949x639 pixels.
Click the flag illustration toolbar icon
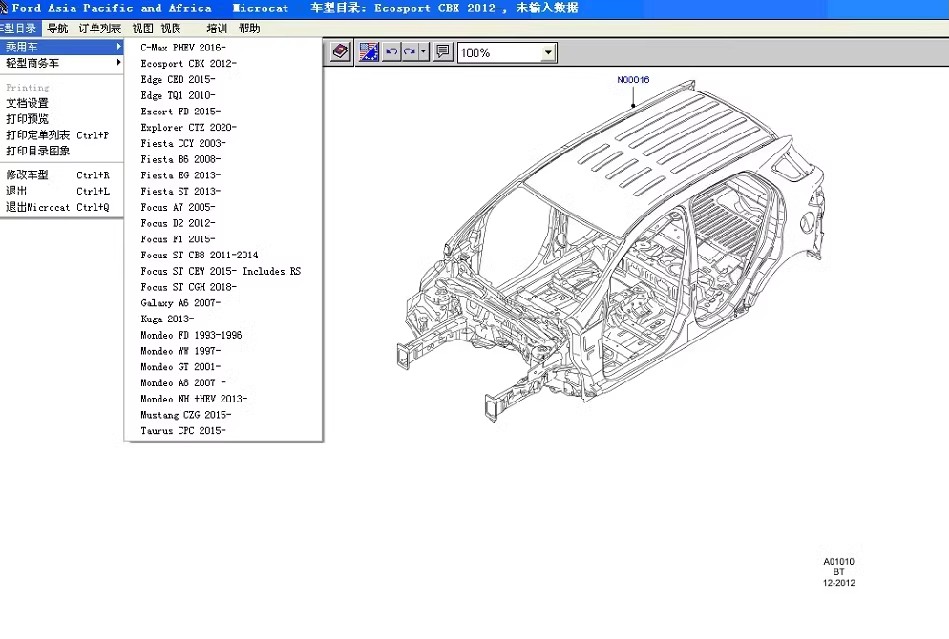(369, 52)
